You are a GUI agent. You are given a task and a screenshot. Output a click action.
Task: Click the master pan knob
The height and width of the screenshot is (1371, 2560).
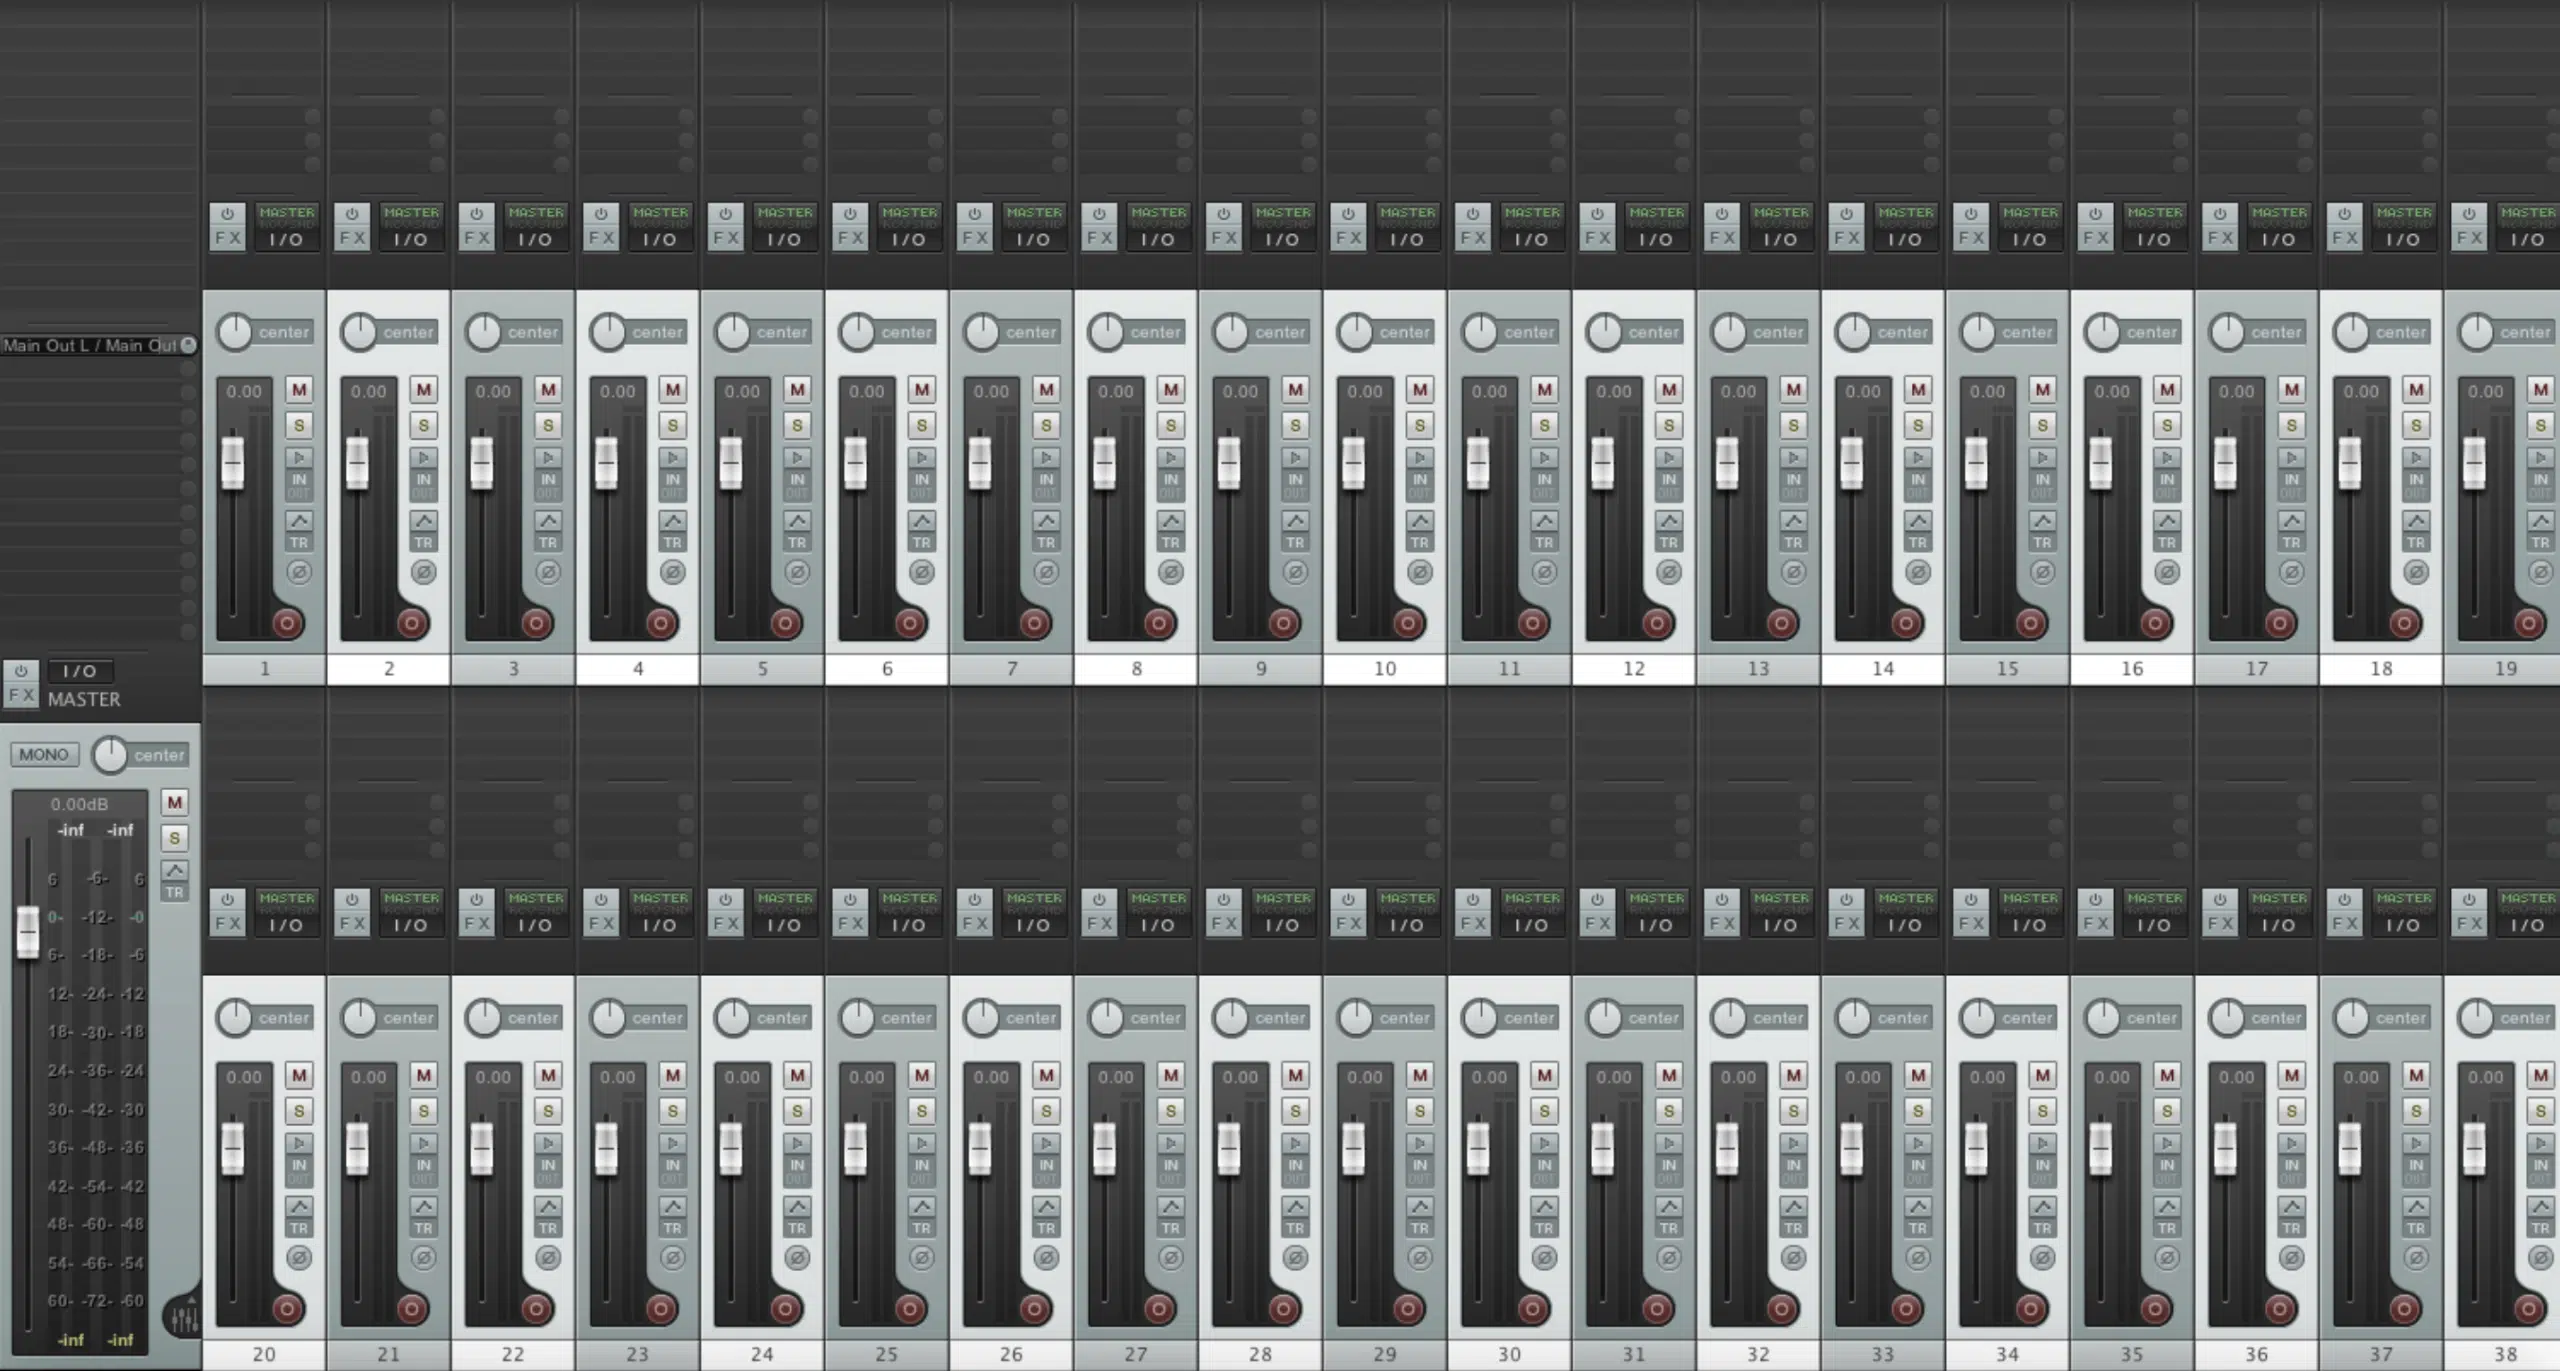110,755
